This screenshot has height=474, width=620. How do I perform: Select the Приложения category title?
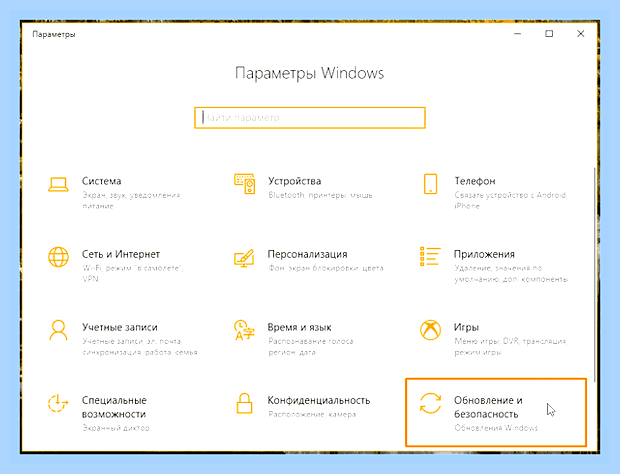[484, 254]
